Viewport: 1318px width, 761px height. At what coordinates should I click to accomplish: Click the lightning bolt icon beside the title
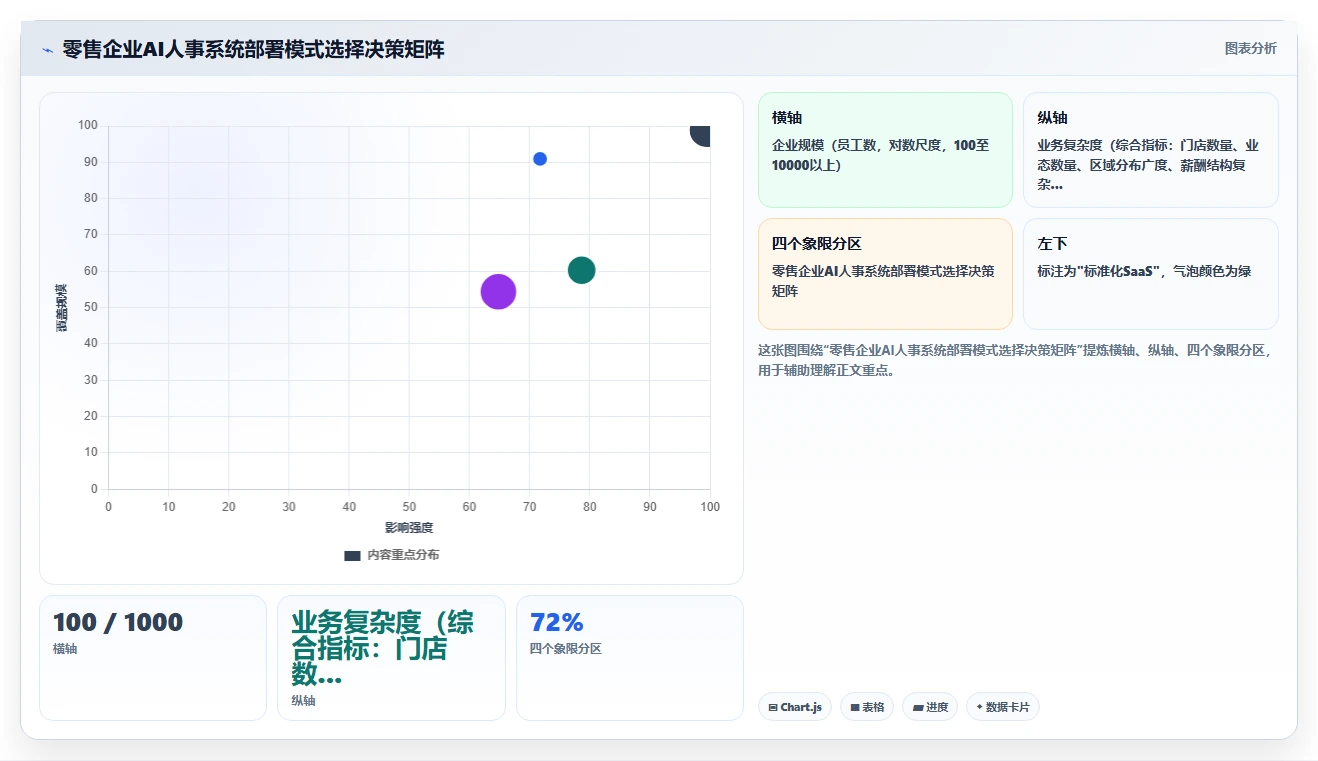[47, 49]
